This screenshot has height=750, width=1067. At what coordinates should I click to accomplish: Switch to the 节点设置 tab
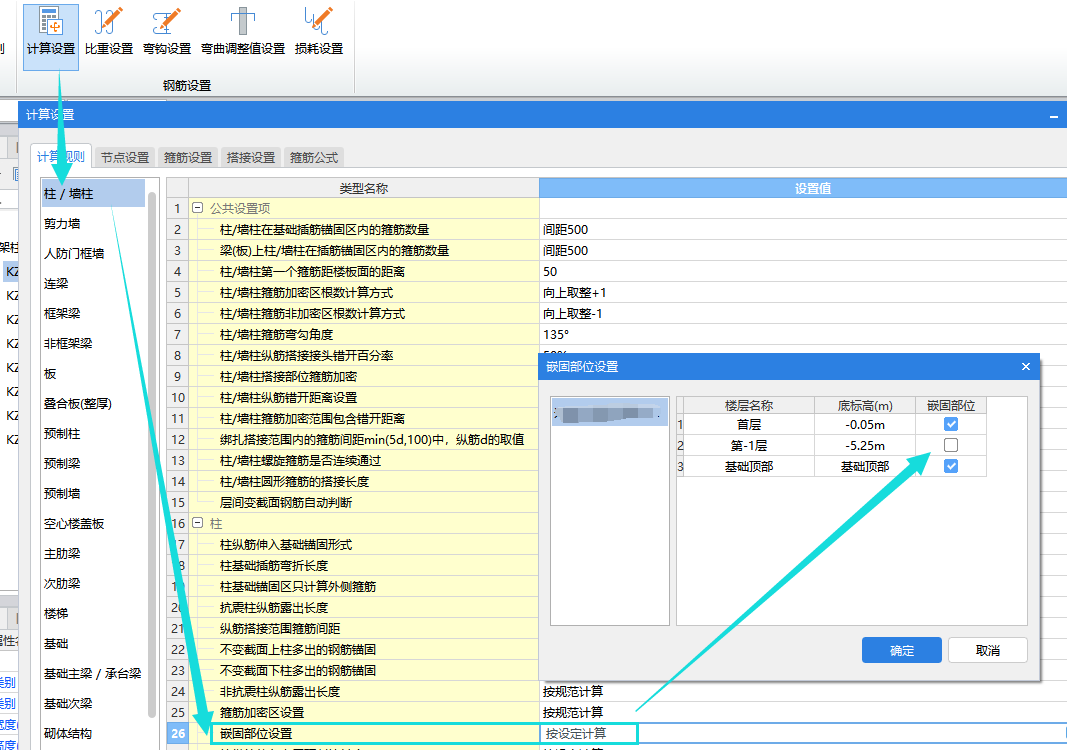click(x=125, y=157)
